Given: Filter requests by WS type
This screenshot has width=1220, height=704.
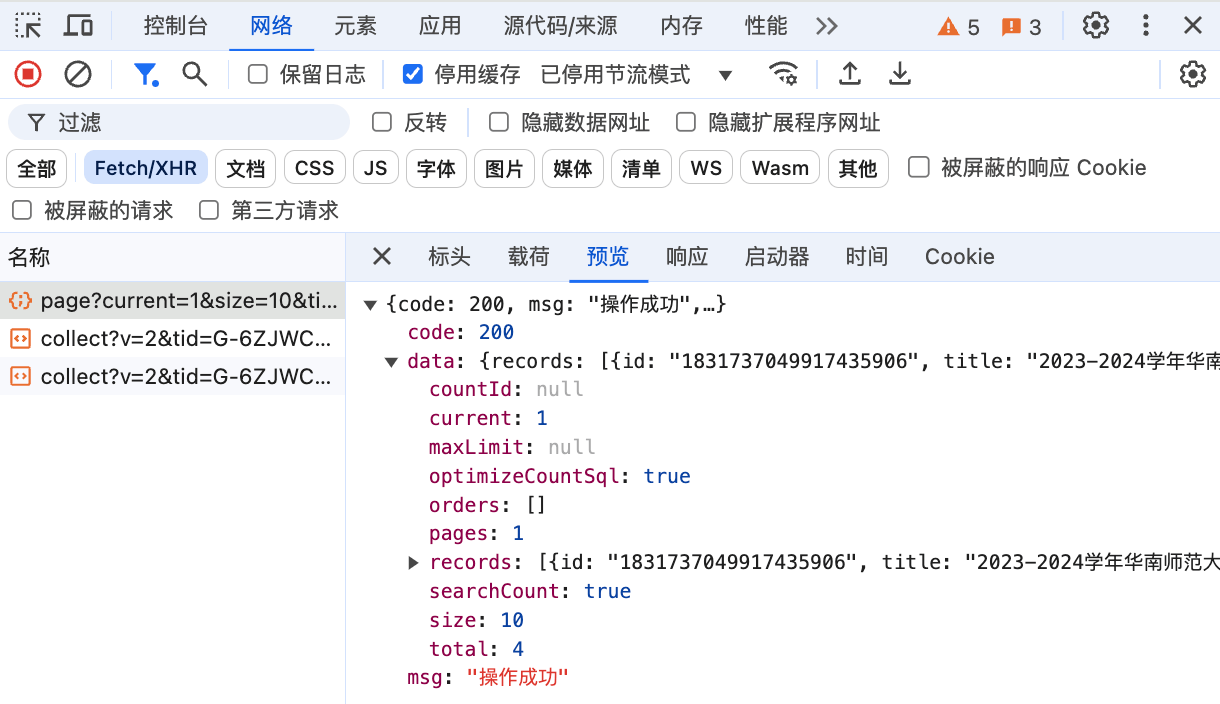Looking at the screenshot, I should [706, 168].
